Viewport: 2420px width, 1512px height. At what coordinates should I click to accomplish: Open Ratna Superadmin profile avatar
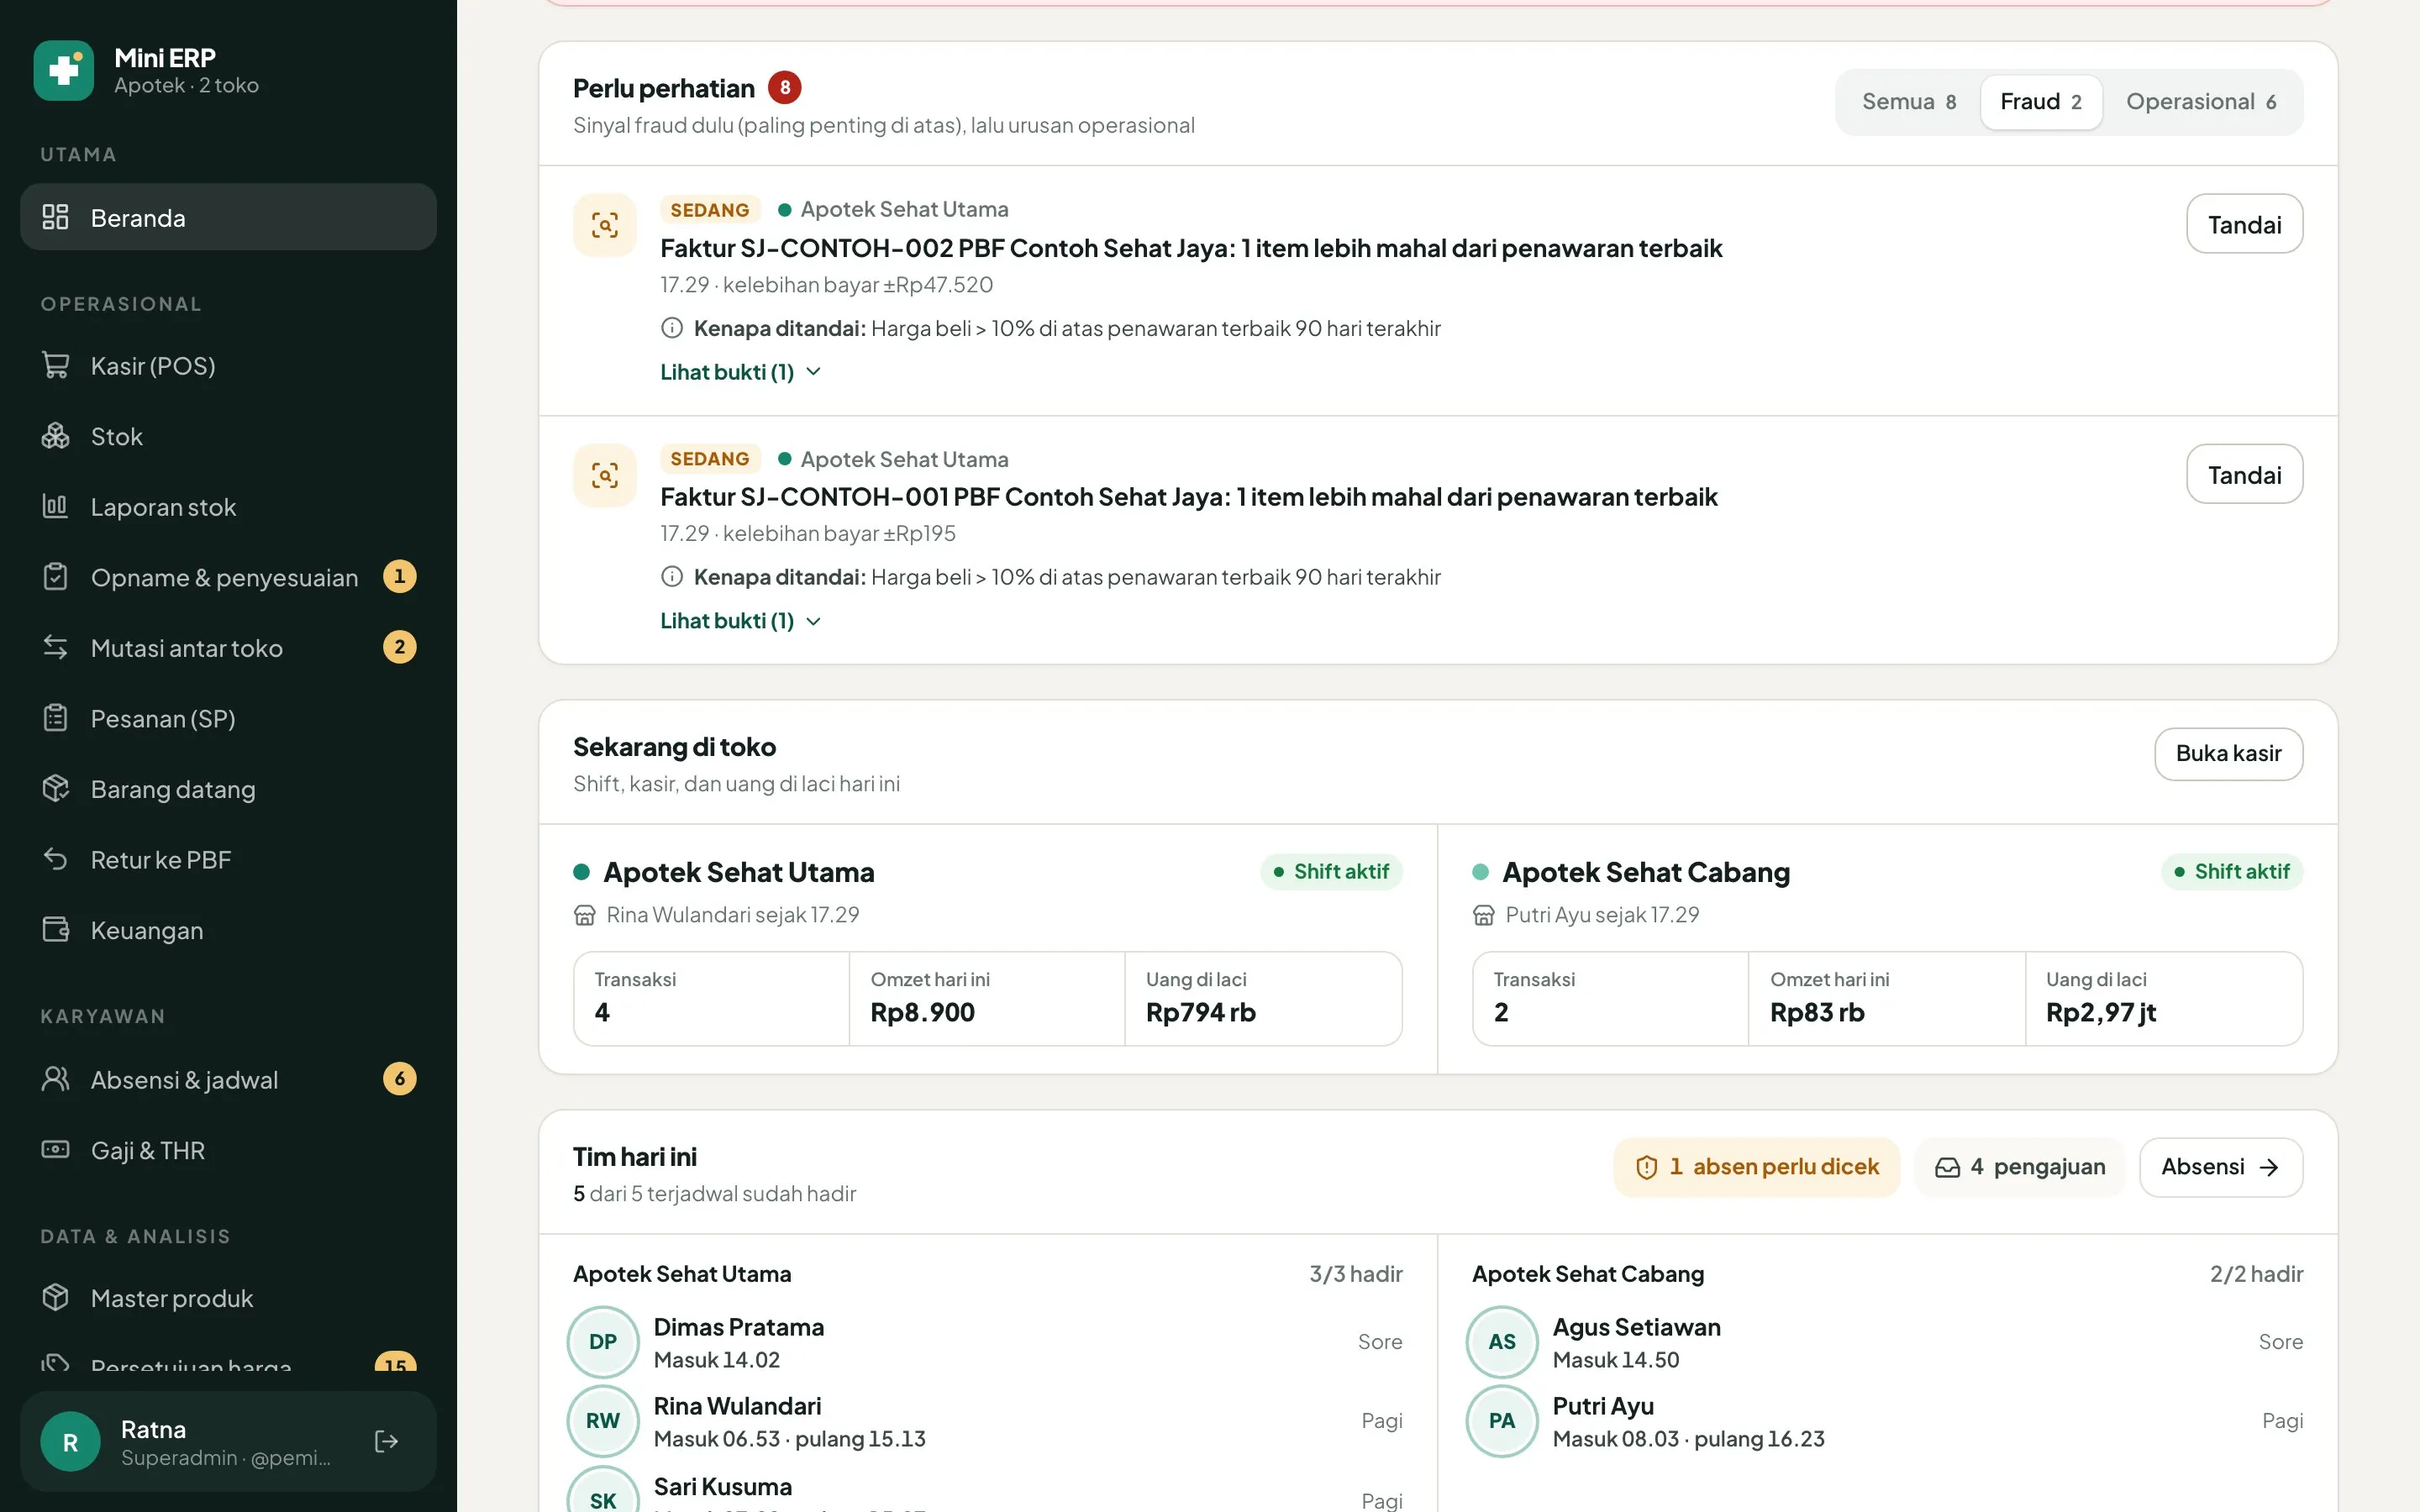click(x=70, y=1442)
